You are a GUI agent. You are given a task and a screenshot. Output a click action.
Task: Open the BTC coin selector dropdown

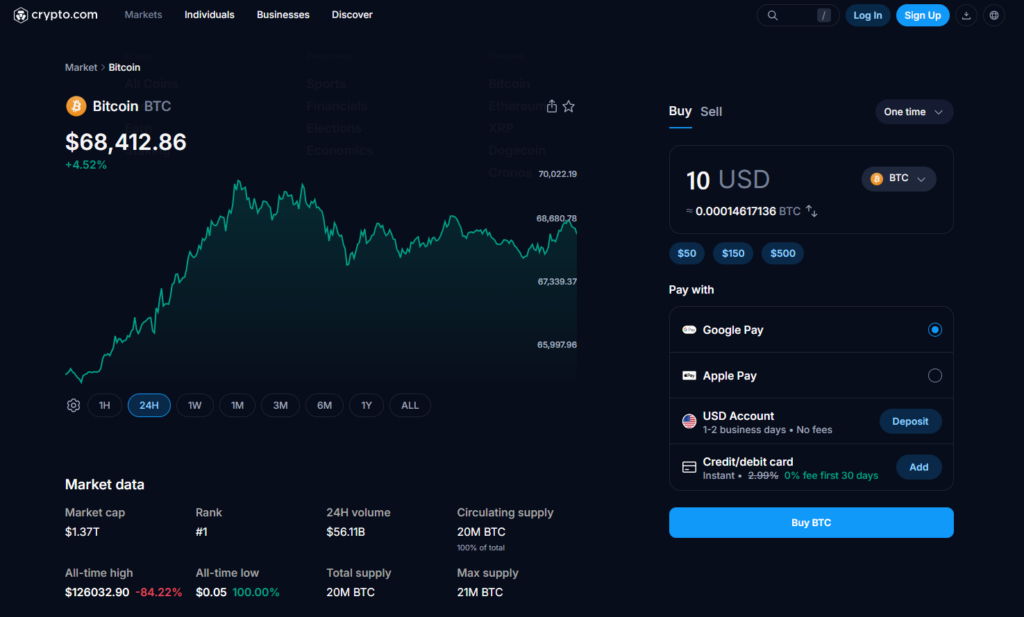point(899,178)
